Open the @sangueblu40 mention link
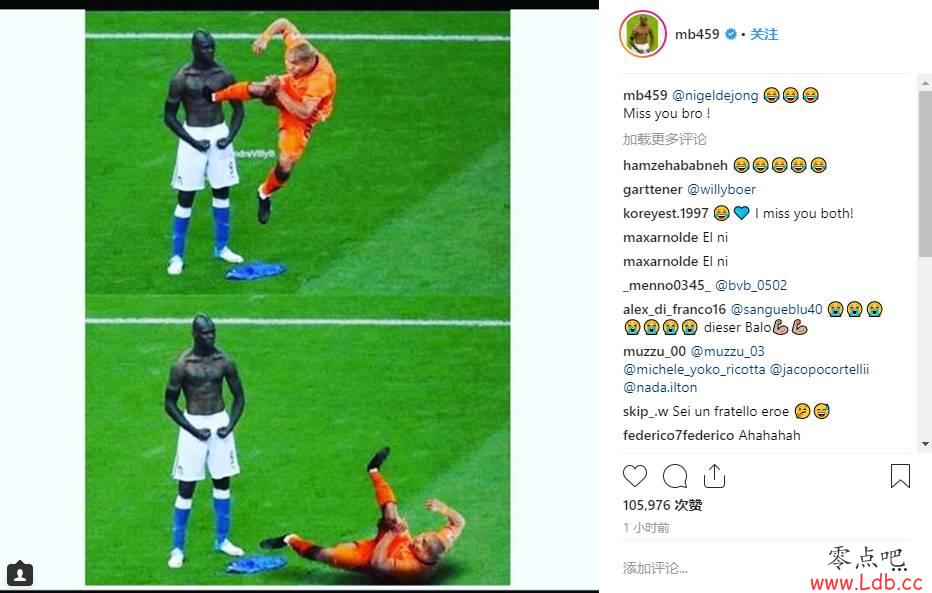The width and height of the screenshot is (932, 593). tap(776, 310)
